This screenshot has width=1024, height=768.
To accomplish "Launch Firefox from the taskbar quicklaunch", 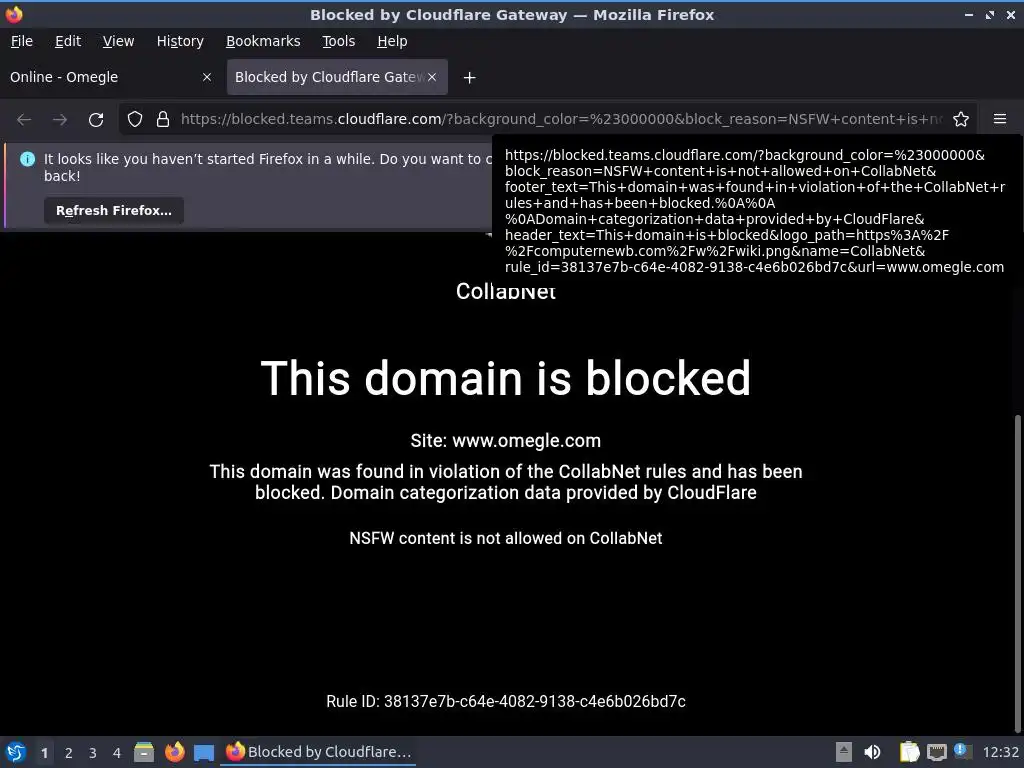I will 174,752.
